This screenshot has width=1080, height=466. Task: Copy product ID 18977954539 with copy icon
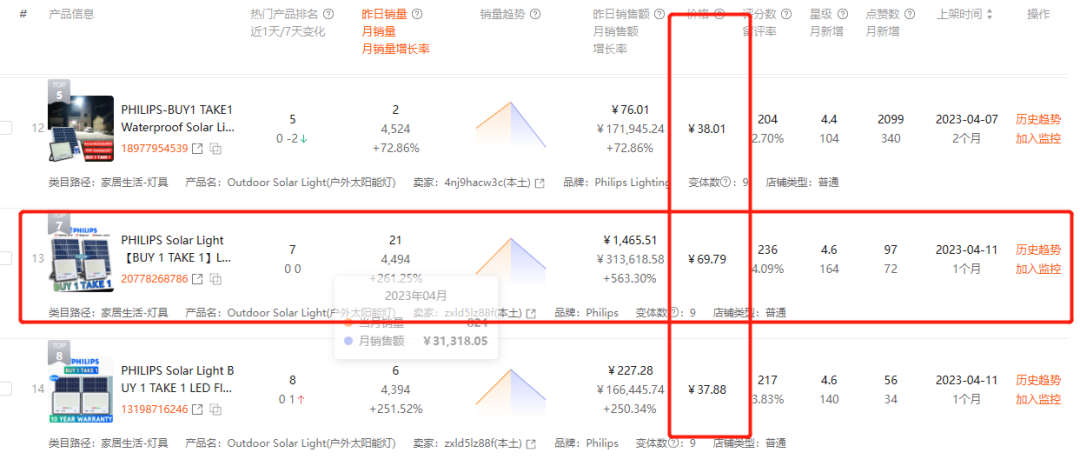(216, 149)
